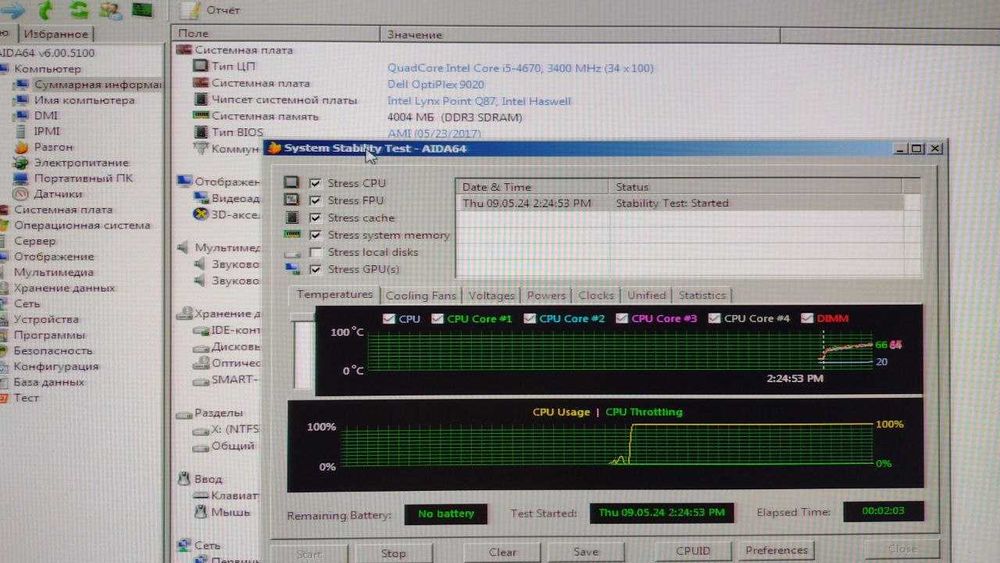Switch to the Voltages tab

(491, 295)
